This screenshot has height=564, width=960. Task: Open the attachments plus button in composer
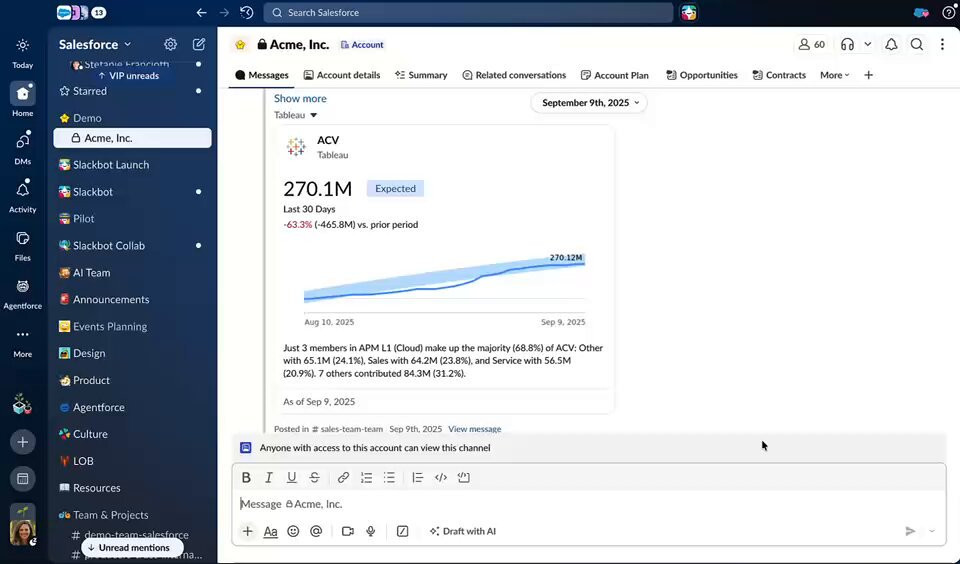(x=247, y=531)
